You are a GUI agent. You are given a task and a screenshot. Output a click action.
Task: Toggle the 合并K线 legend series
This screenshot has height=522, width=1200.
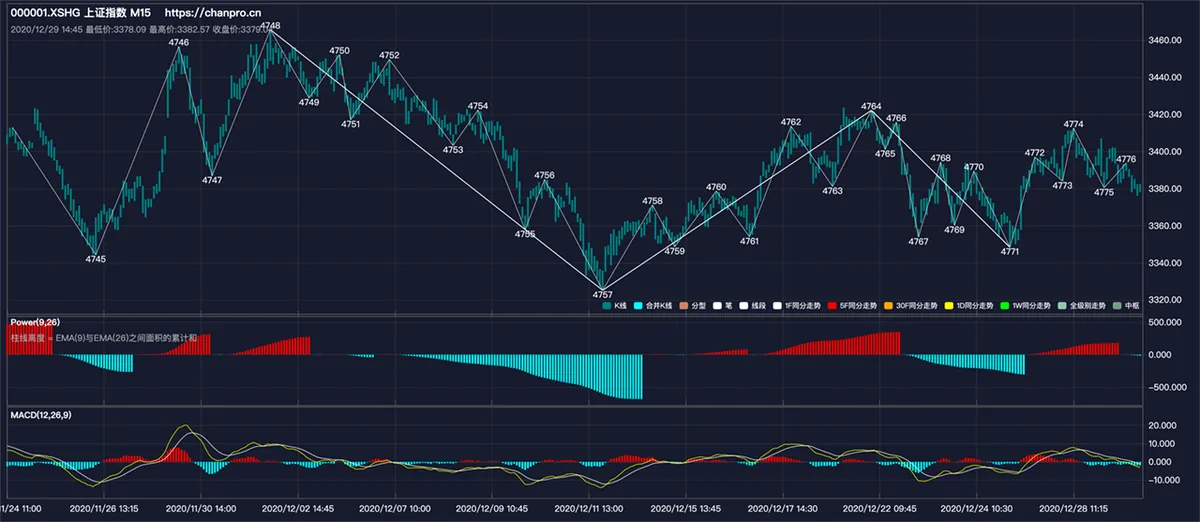655,305
